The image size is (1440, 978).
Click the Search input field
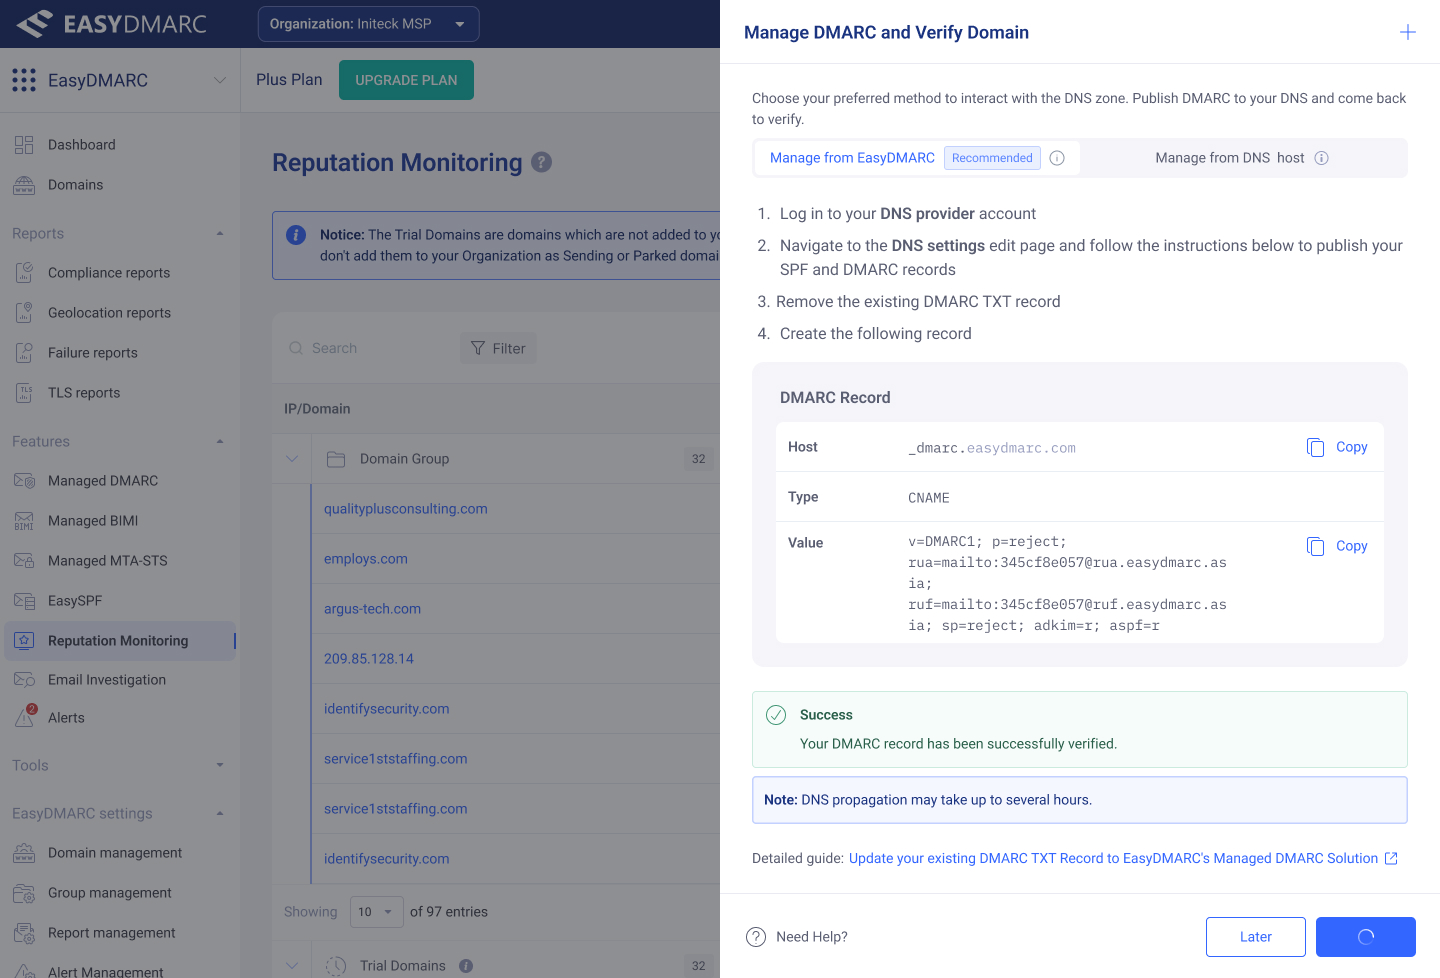[x=366, y=348]
